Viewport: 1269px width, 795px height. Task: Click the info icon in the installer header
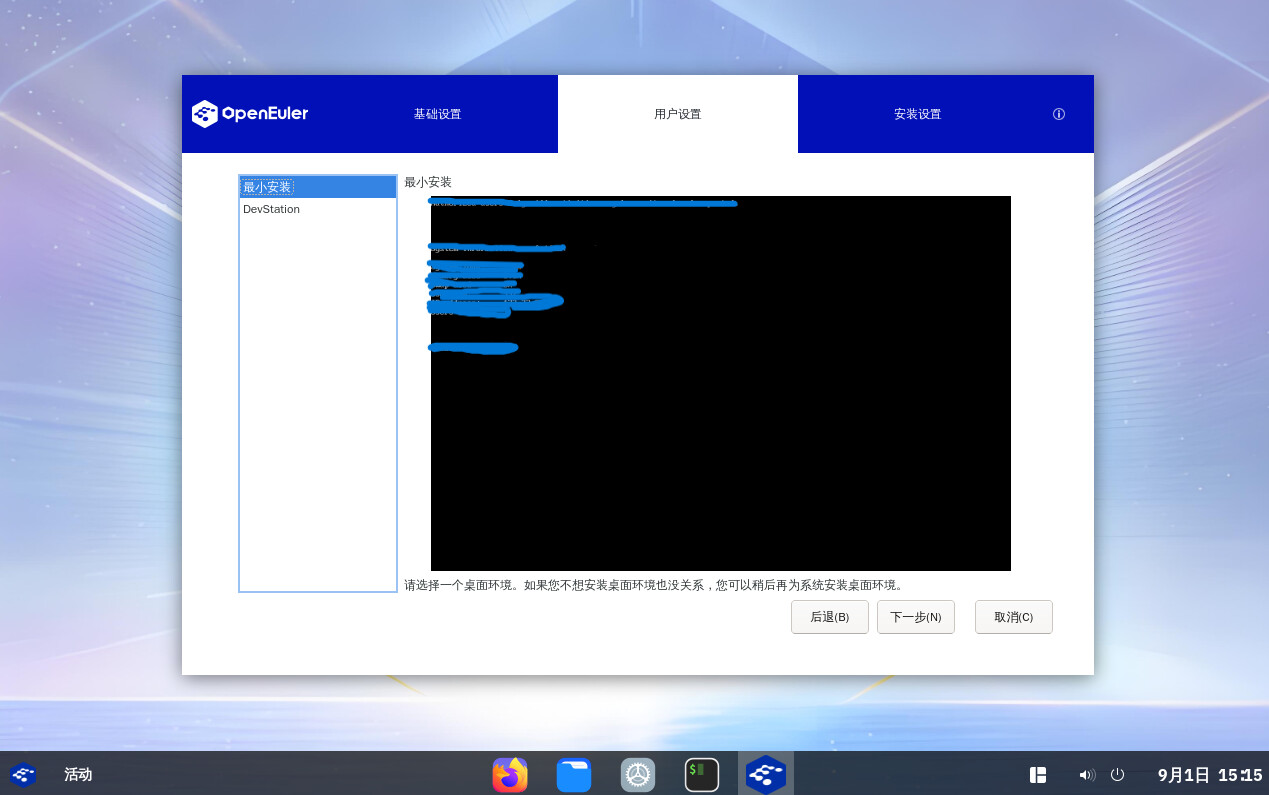coord(1058,114)
